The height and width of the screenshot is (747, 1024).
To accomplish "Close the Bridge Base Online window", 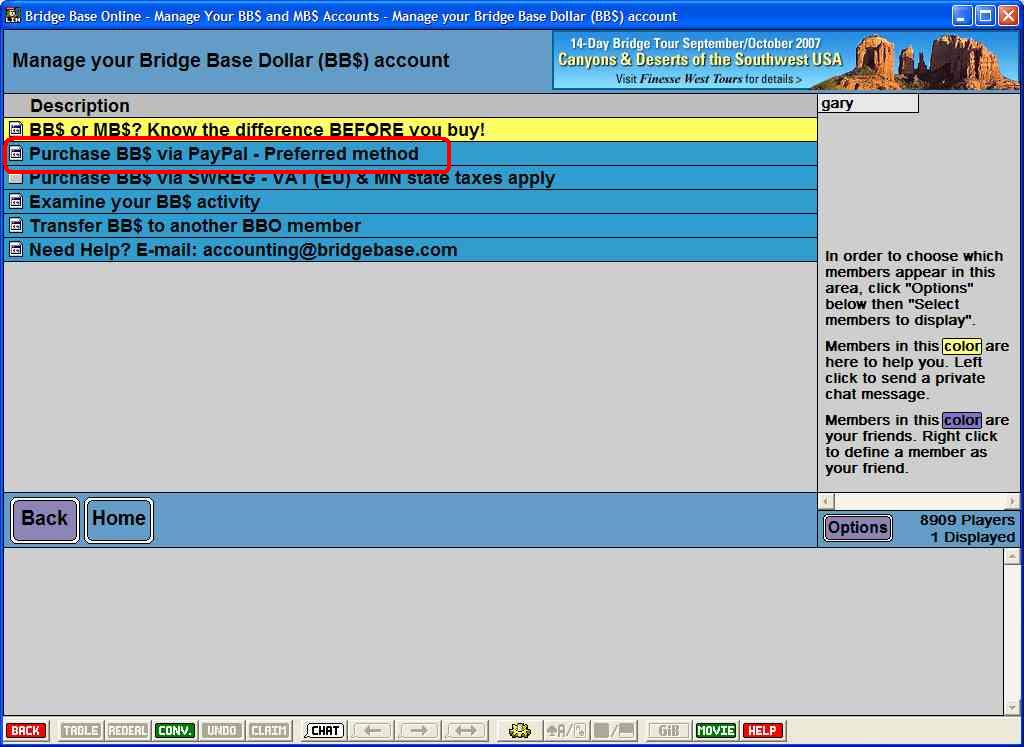I will (x=1008, y=16).
